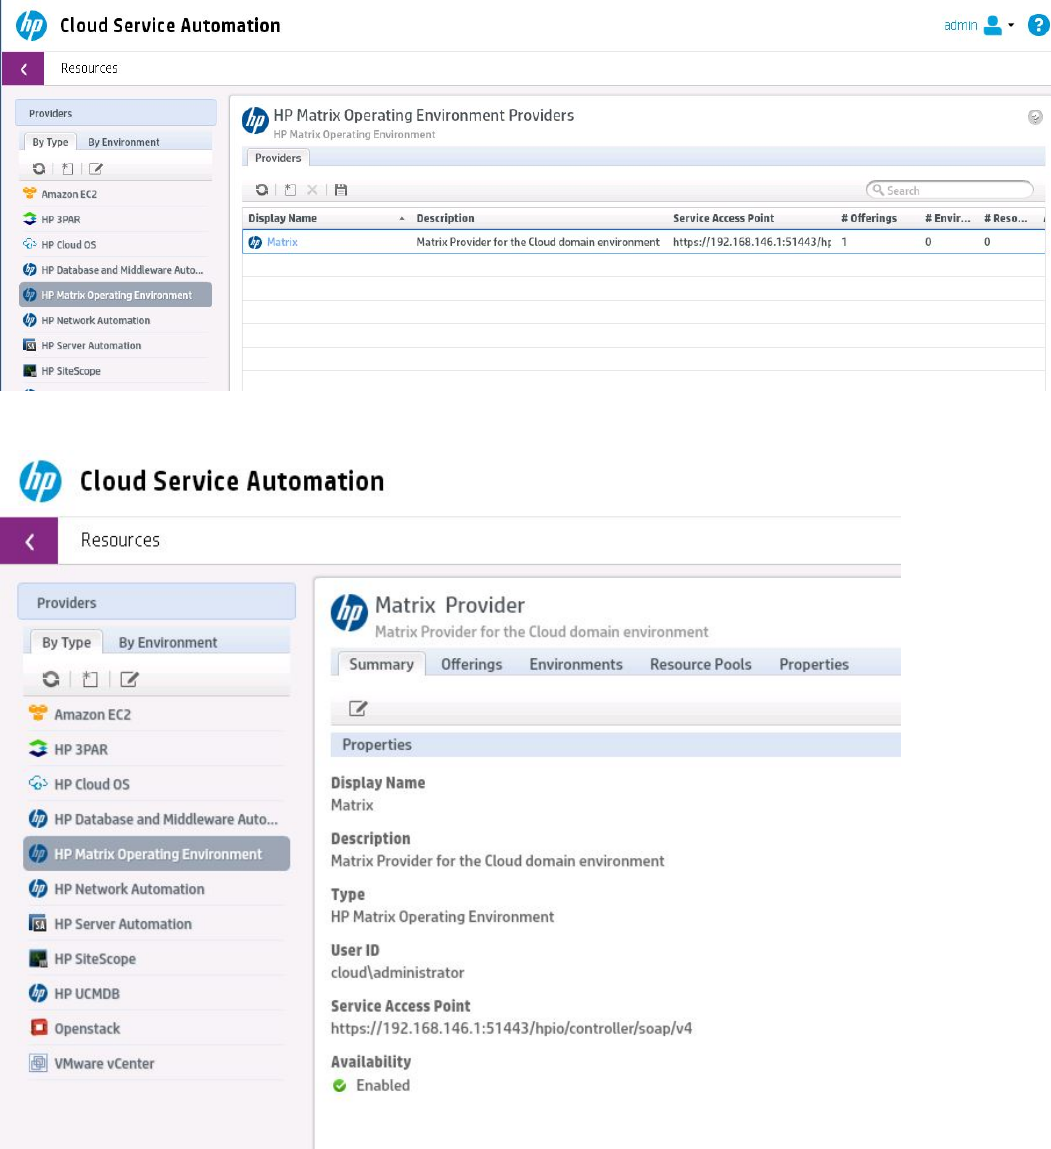Image resolution: width=1051 pixels, height=1149 pixels.
Task: Click the Providers panel header in upper screenshot
Action: click(116, 113)
